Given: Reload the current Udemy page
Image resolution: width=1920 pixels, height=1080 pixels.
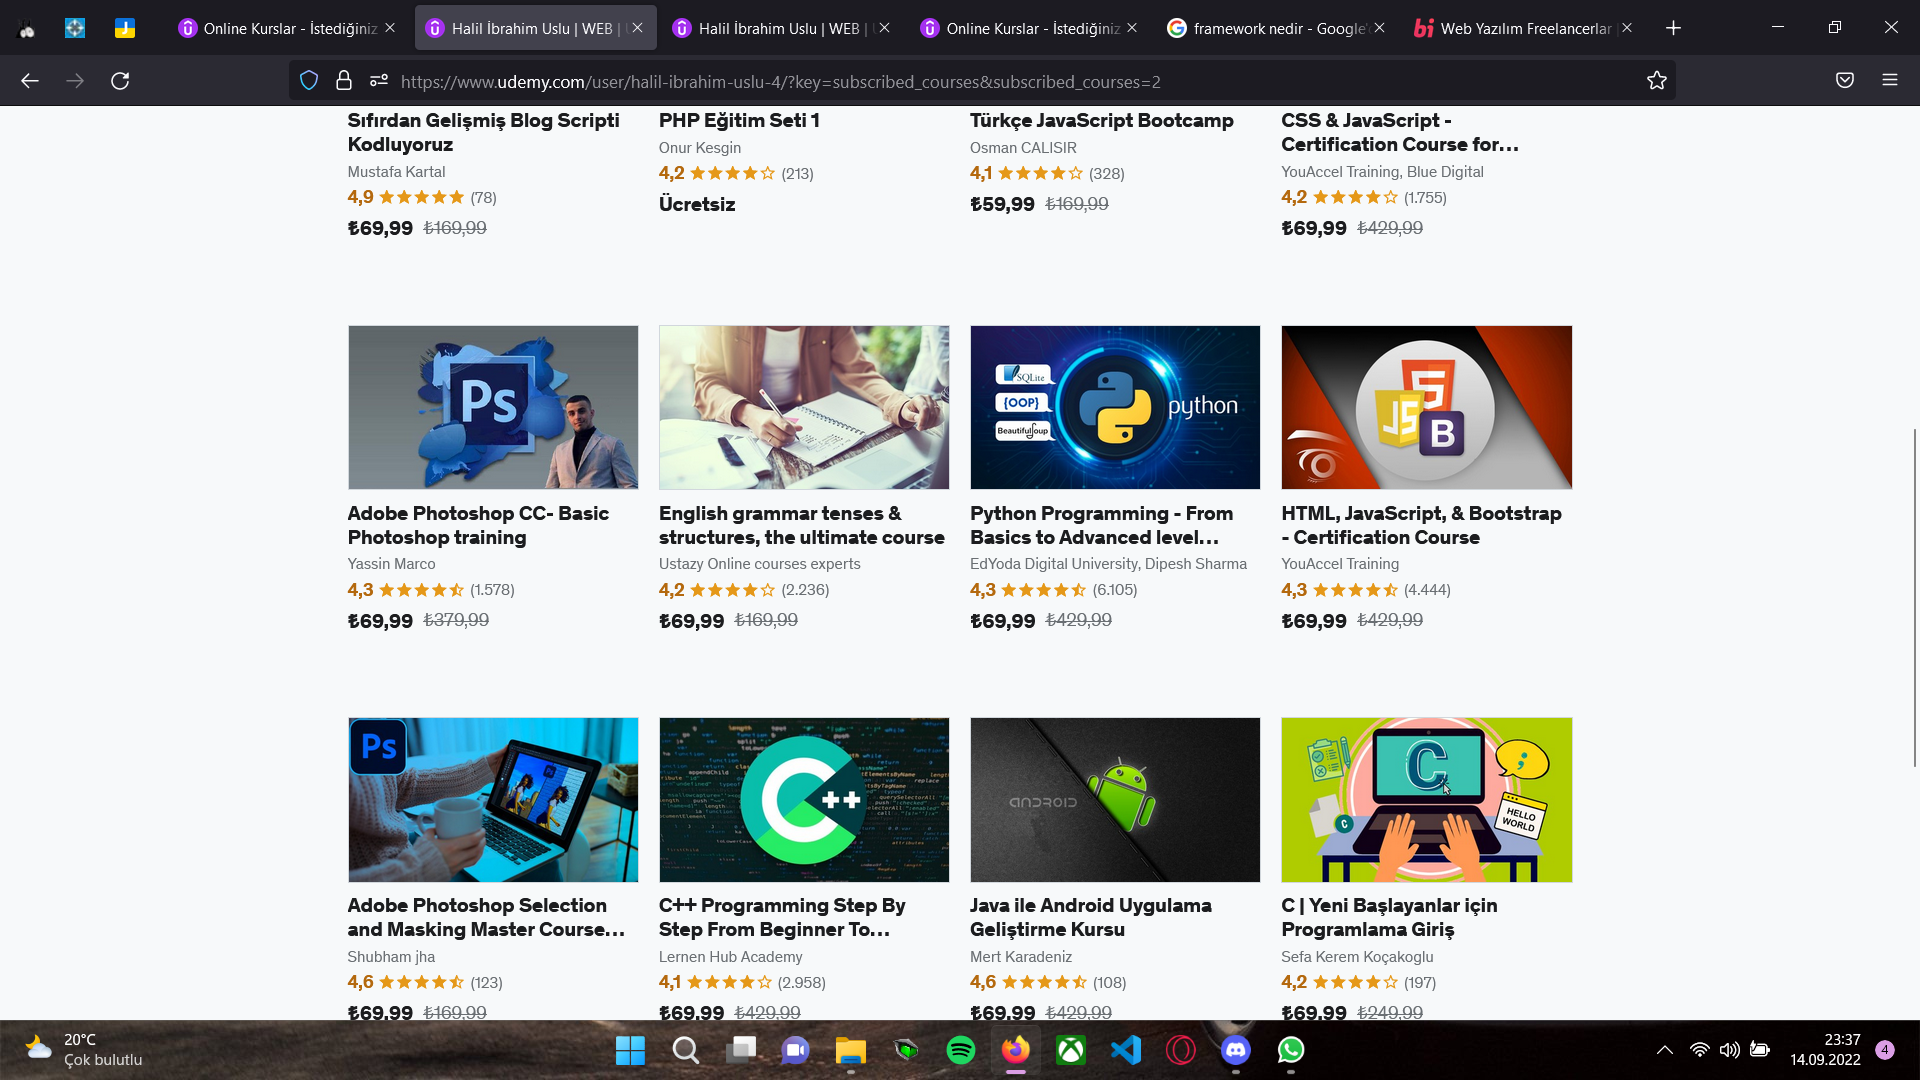Looking at the screenshot, I should 120,81.
